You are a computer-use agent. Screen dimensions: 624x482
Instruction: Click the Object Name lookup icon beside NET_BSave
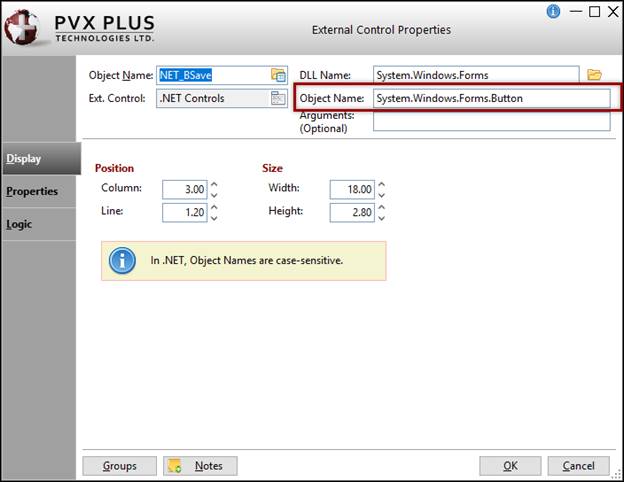[278, 75]
